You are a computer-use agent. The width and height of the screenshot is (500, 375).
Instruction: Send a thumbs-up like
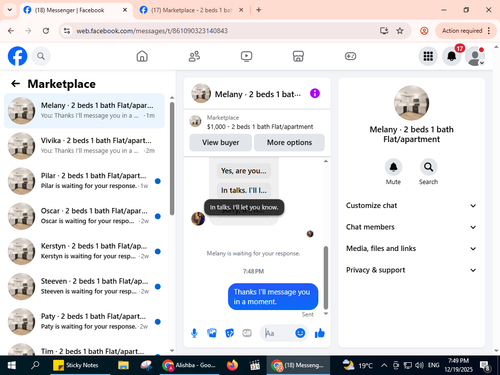click(320, 333)
